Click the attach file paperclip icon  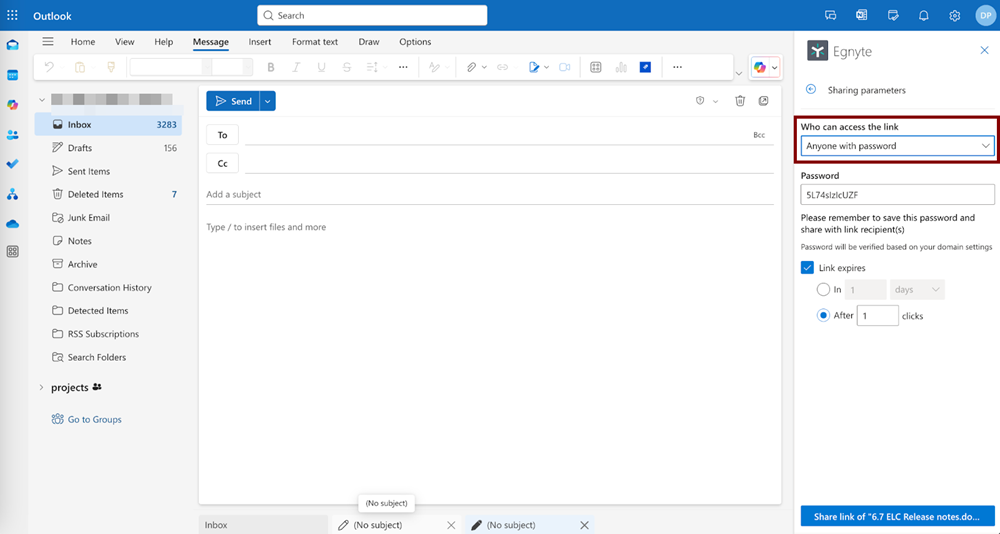pyautogui.click(x=471, y=67)
